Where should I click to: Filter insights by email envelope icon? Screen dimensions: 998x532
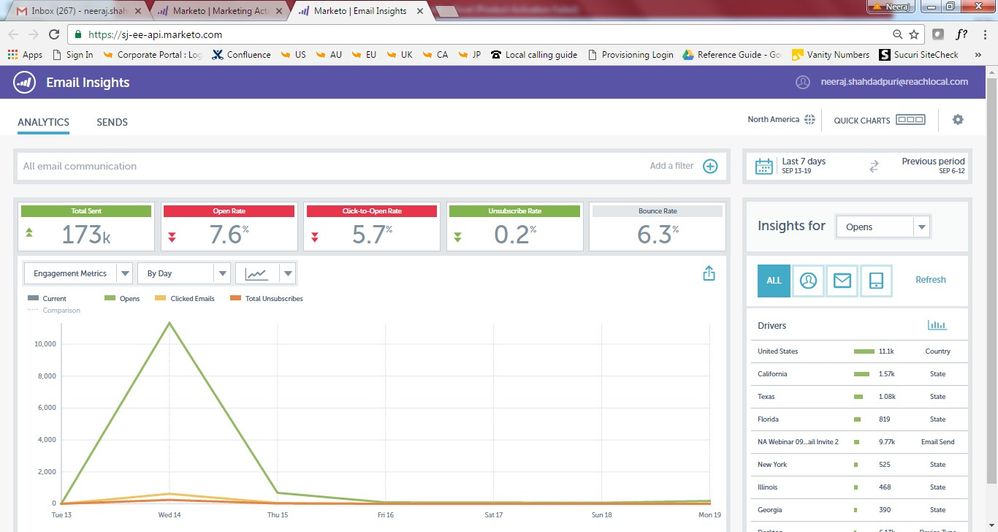click(842, 281)
